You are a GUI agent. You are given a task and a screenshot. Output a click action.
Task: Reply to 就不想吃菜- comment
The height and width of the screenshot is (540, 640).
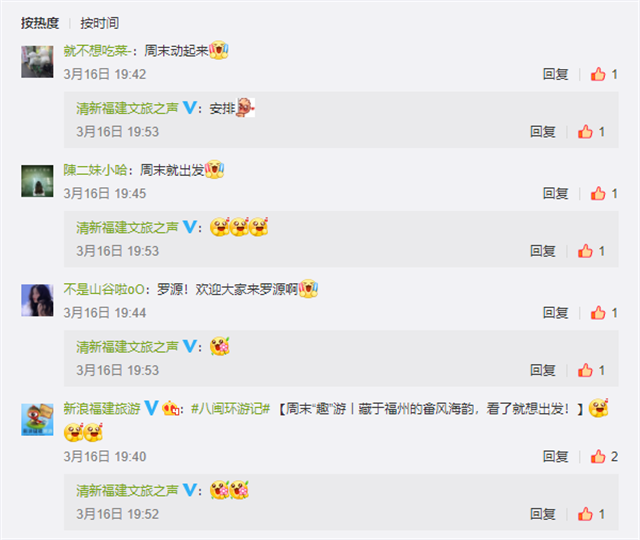pos(556,74)
